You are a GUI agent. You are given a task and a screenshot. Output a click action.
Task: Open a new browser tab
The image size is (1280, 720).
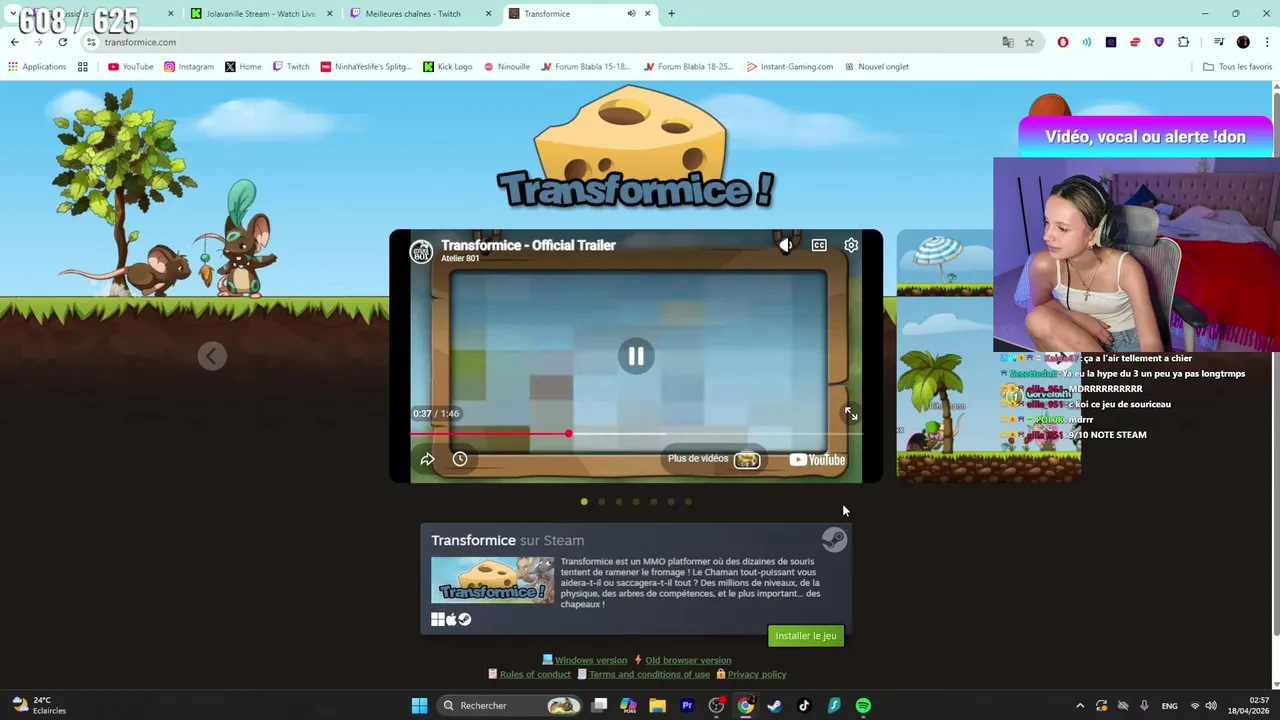pos(671,14)
